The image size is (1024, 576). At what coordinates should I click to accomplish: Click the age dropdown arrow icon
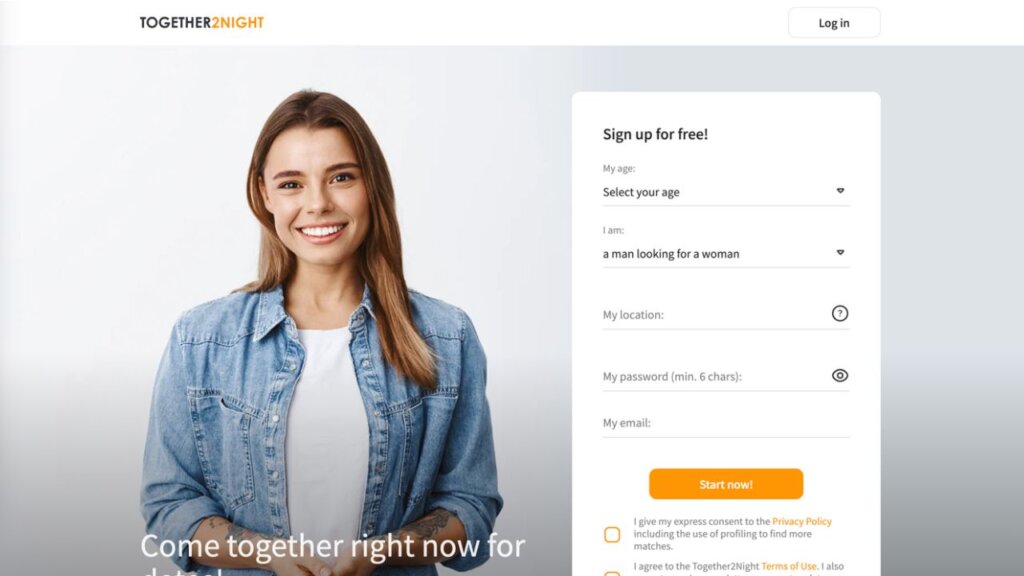[840, 191]
